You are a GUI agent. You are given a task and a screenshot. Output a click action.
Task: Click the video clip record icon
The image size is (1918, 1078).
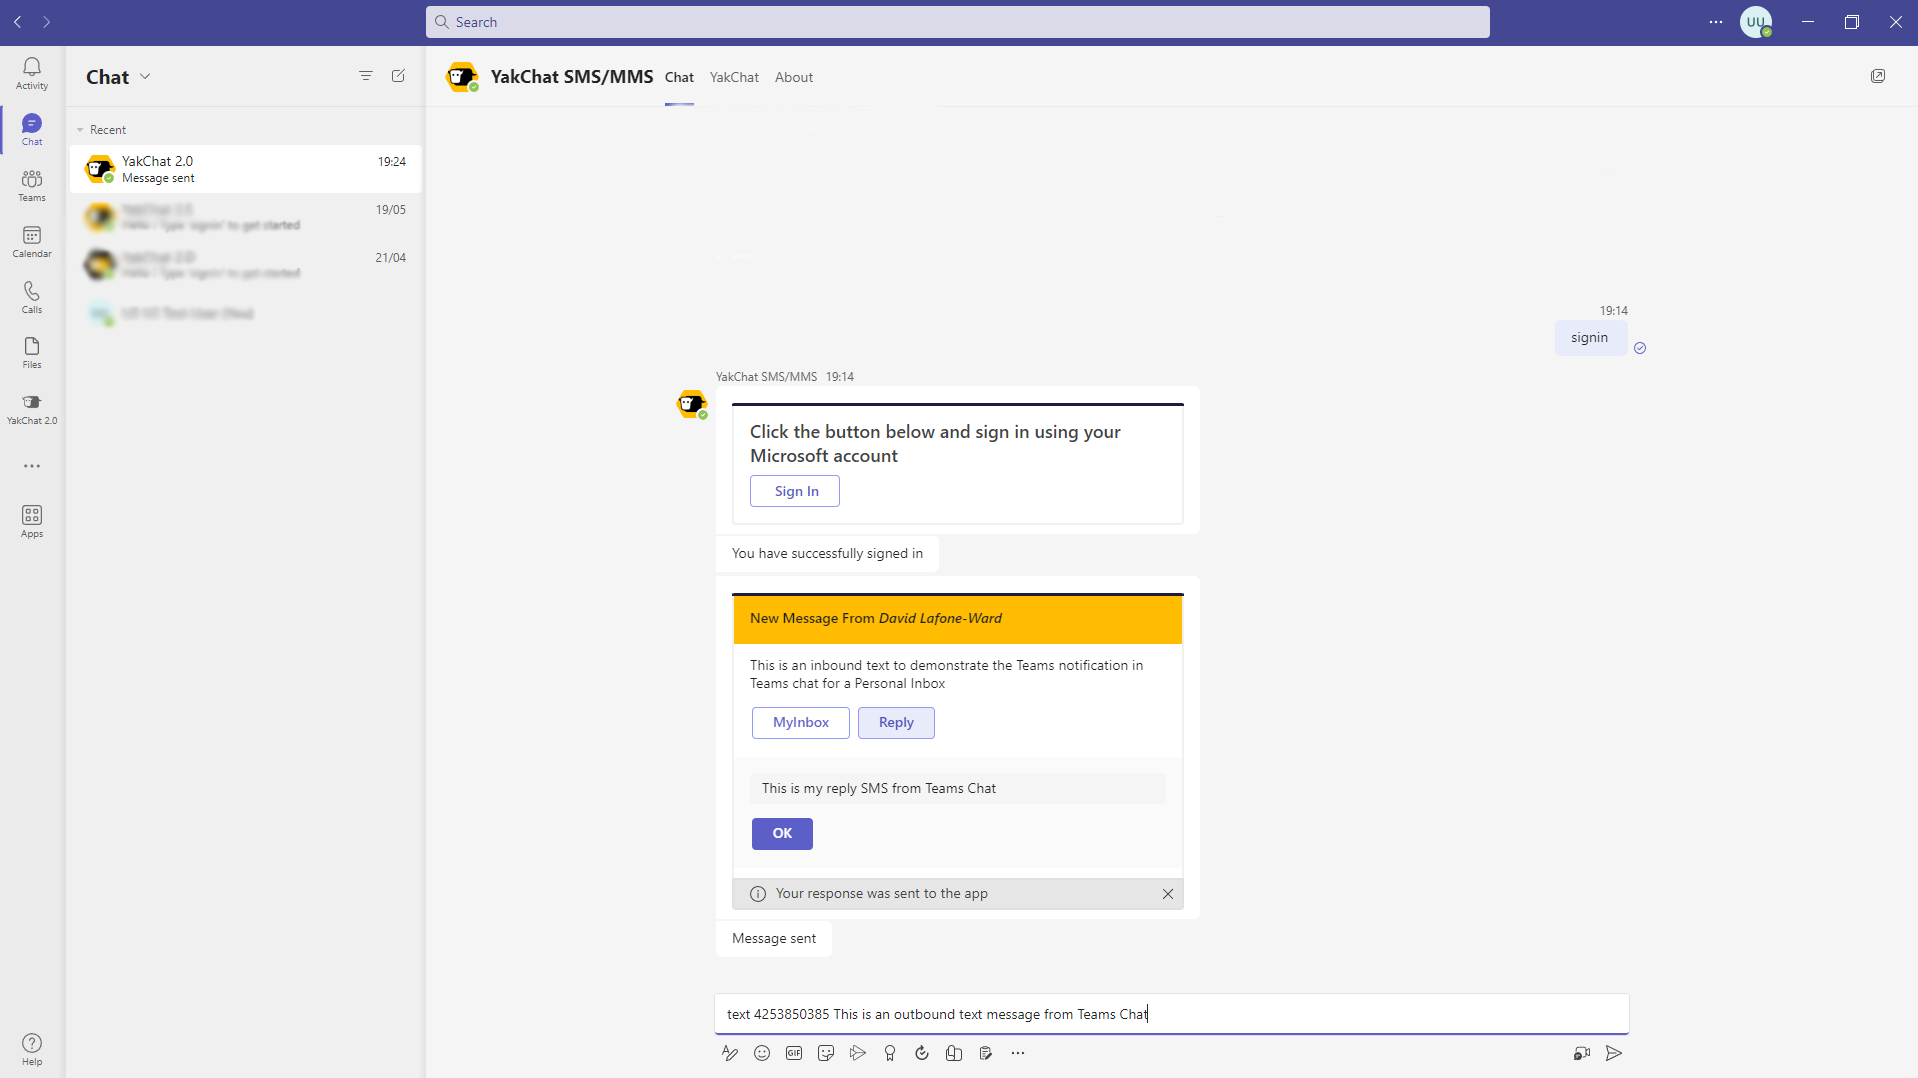pos(1582,1053)
